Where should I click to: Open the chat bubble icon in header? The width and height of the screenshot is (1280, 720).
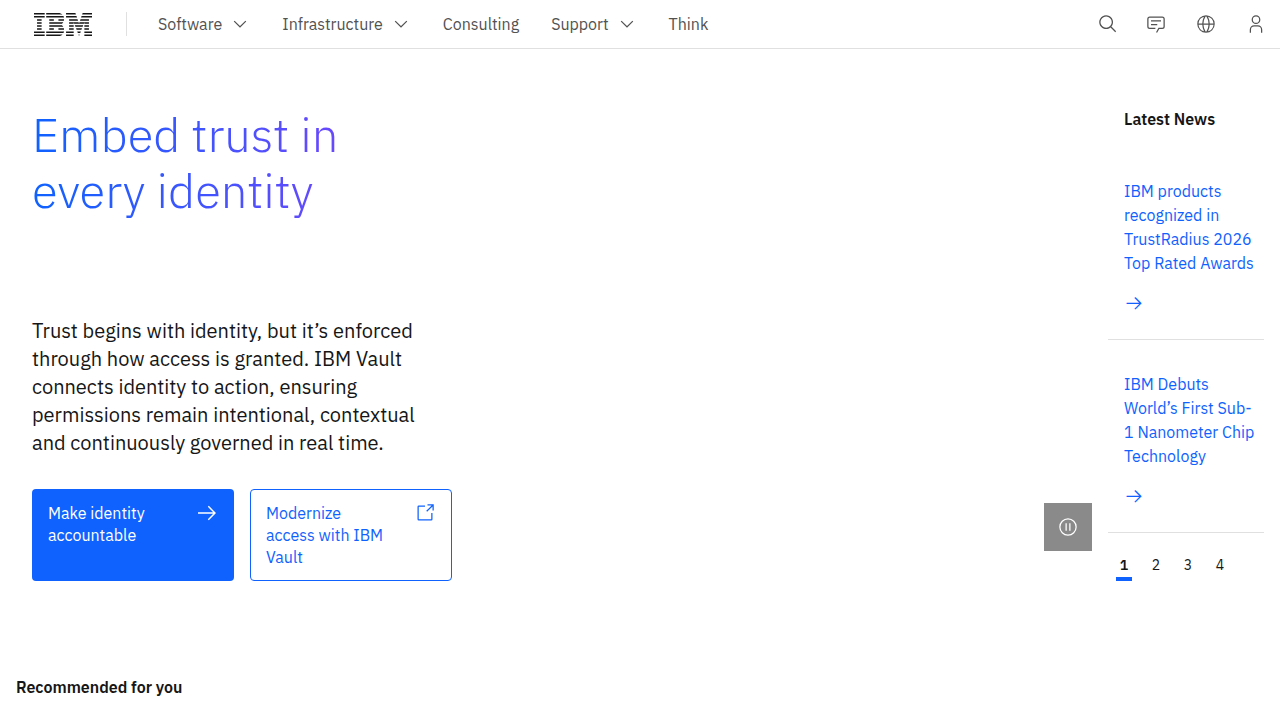click(1156, 24)
